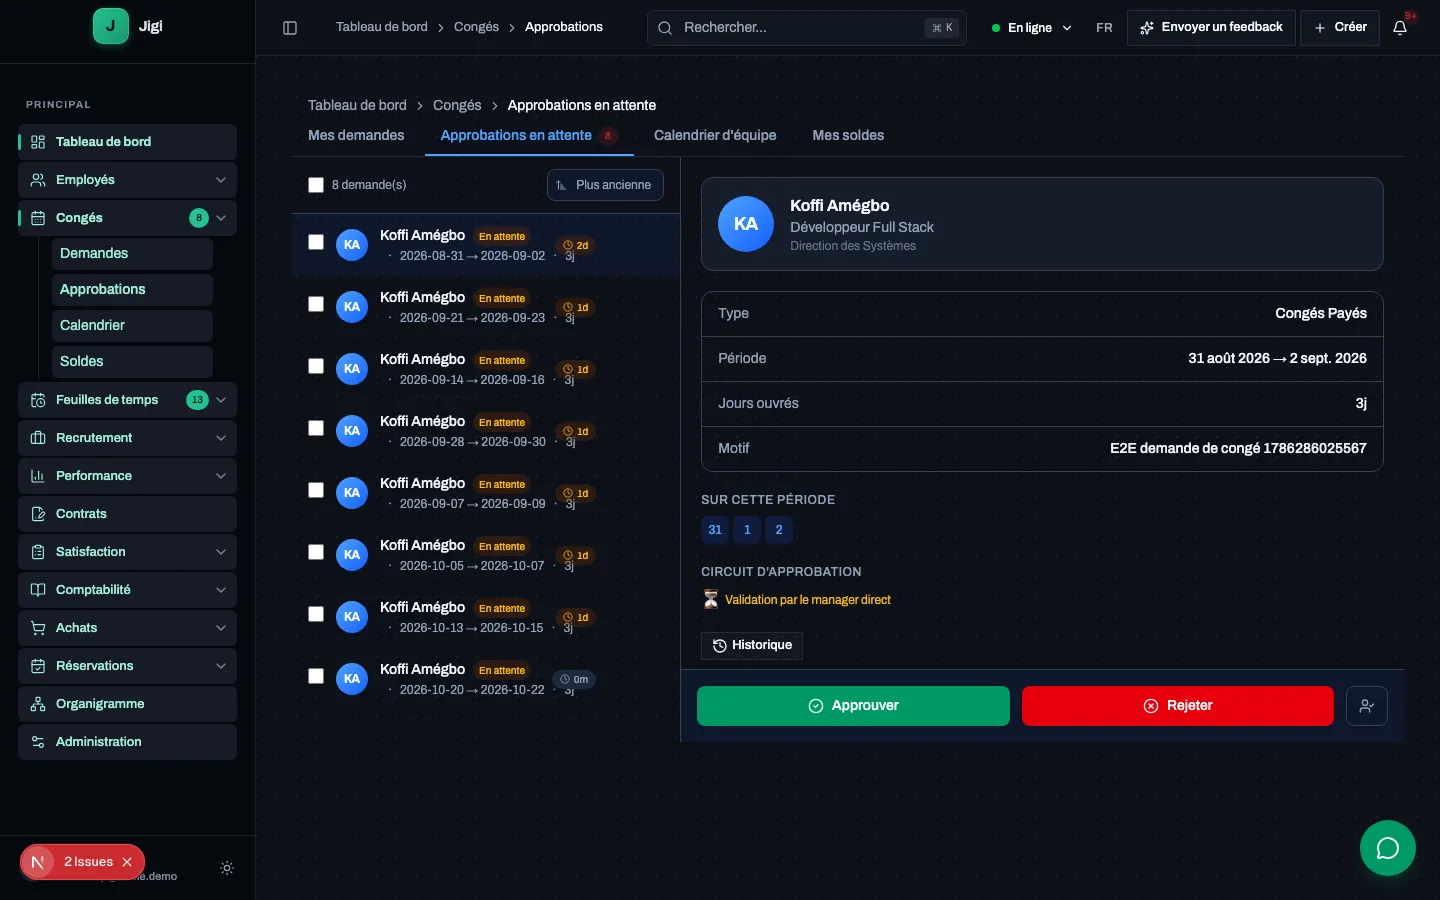The width and height of the screenshot is (1440, 900).
Task: Switch language with the FR button
Action: [x=1104, y=28]
